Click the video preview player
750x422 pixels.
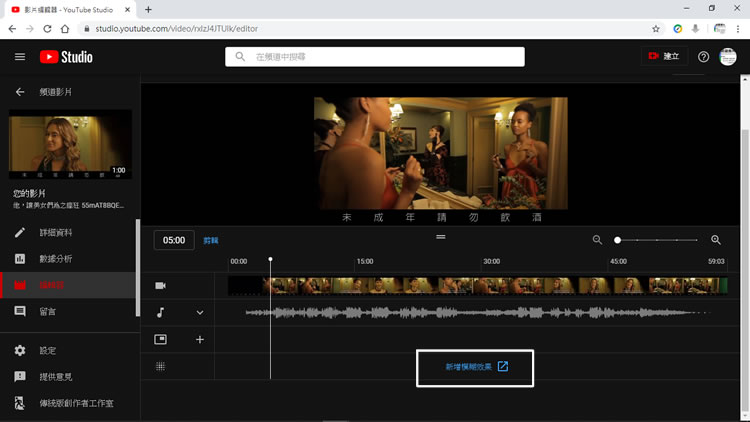(x=441, y=153)
